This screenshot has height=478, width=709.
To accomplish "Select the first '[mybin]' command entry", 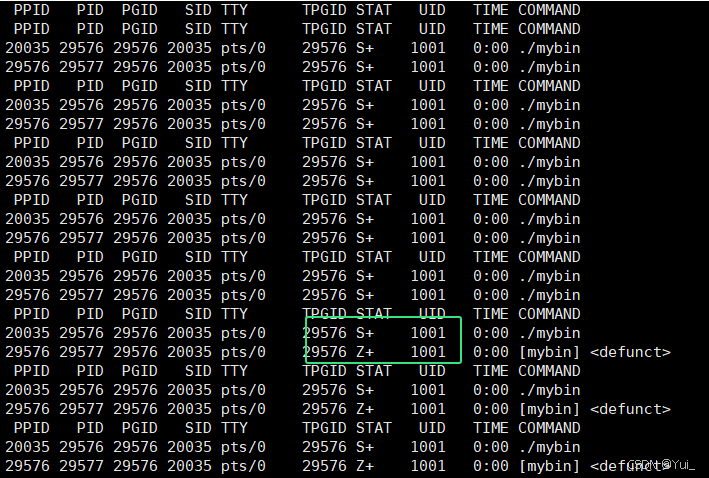I will tap(549, 352).
